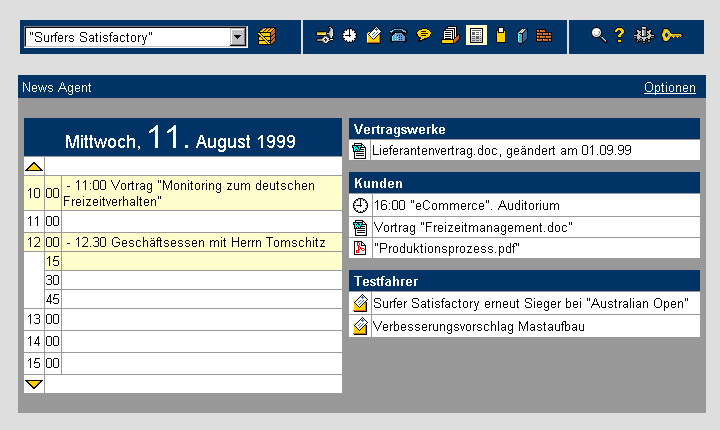Screen dimensions: 720x430
Task: Click PDF icon beside Produktionsprozess.pdf
Action: point(360,249)
